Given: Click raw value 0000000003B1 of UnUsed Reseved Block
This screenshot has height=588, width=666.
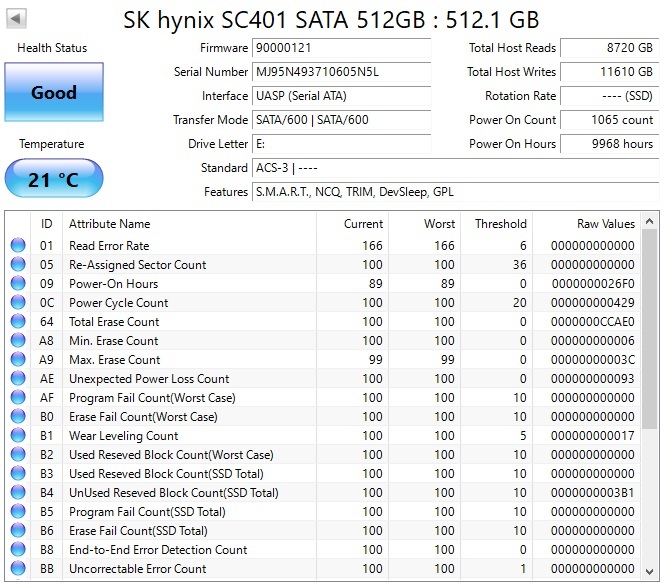Looking at the screenshot, I should click(x=593, y=492).
